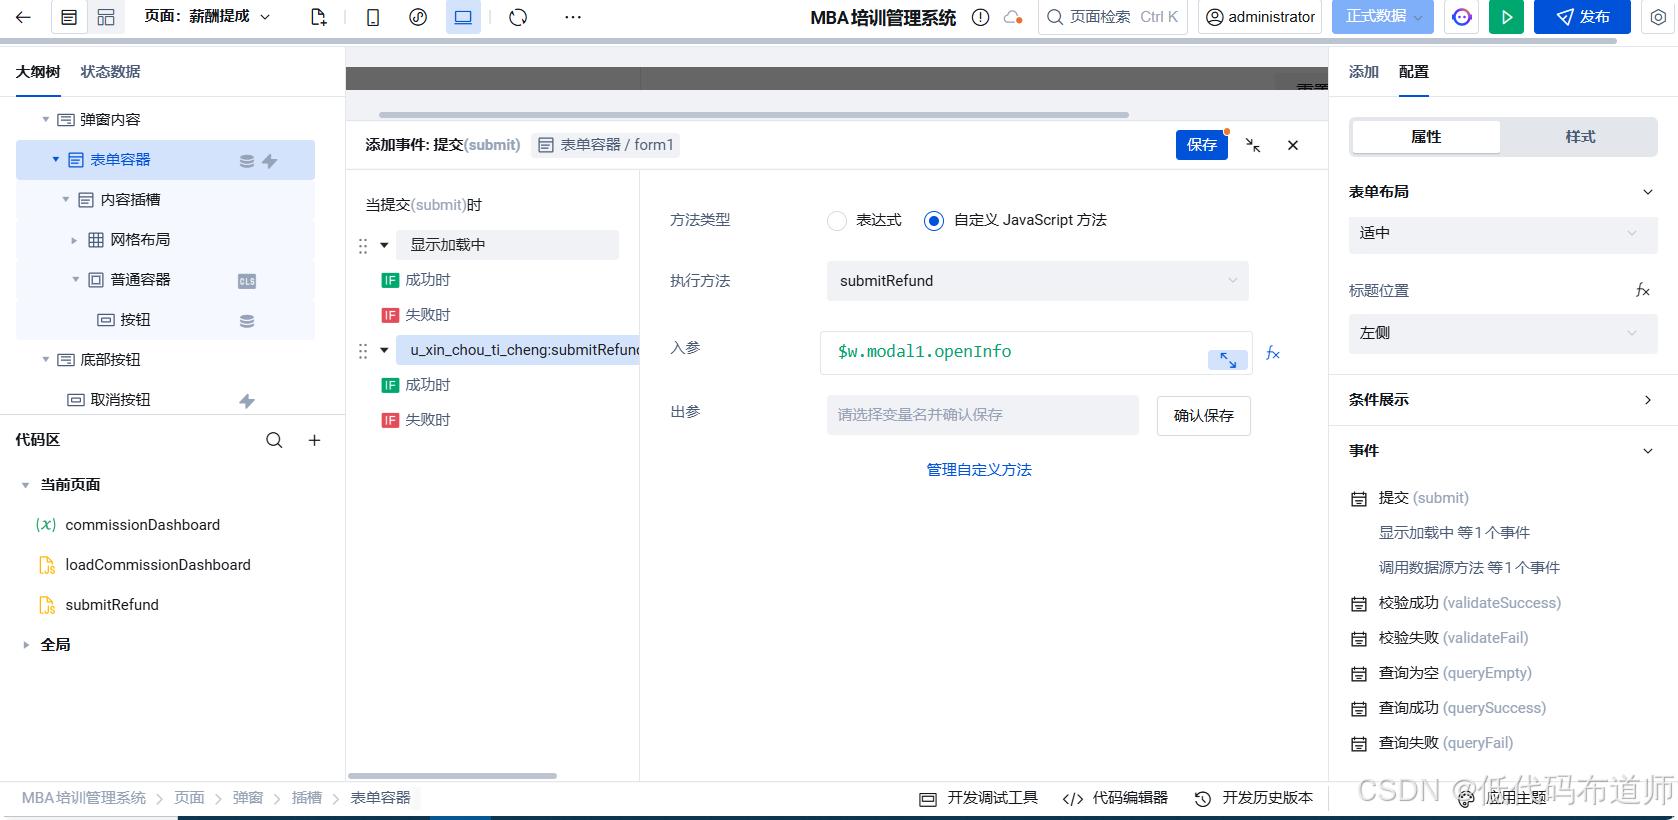Open the more options ellipsis menu

573,17
